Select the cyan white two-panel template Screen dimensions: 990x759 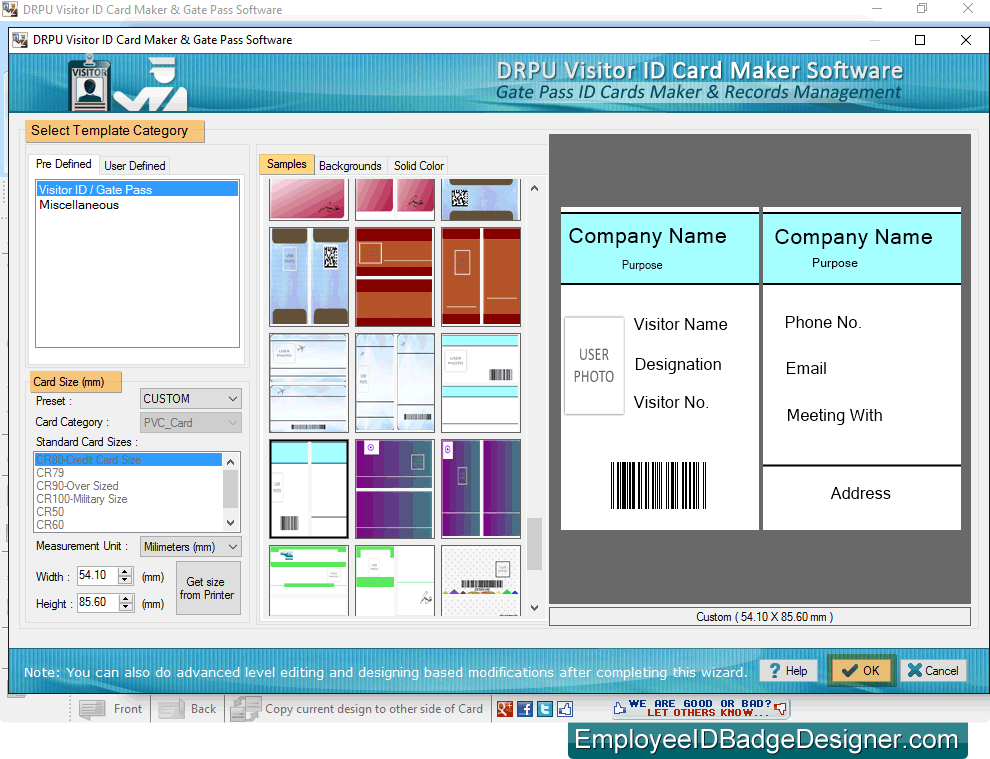(x=309, y=489)
